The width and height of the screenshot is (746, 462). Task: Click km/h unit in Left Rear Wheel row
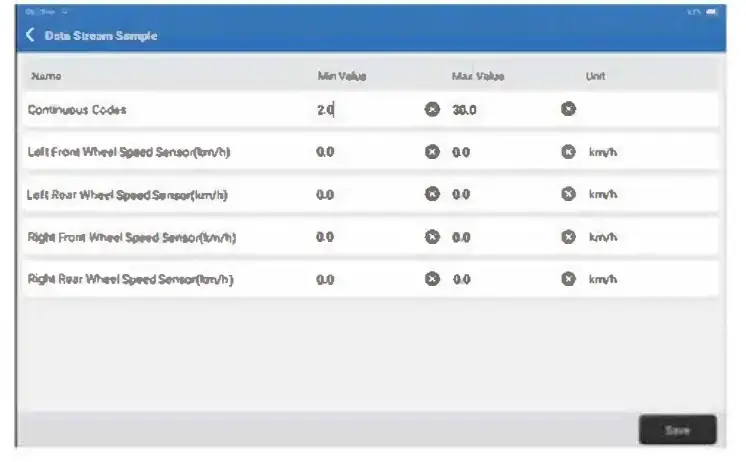[603, 194]
